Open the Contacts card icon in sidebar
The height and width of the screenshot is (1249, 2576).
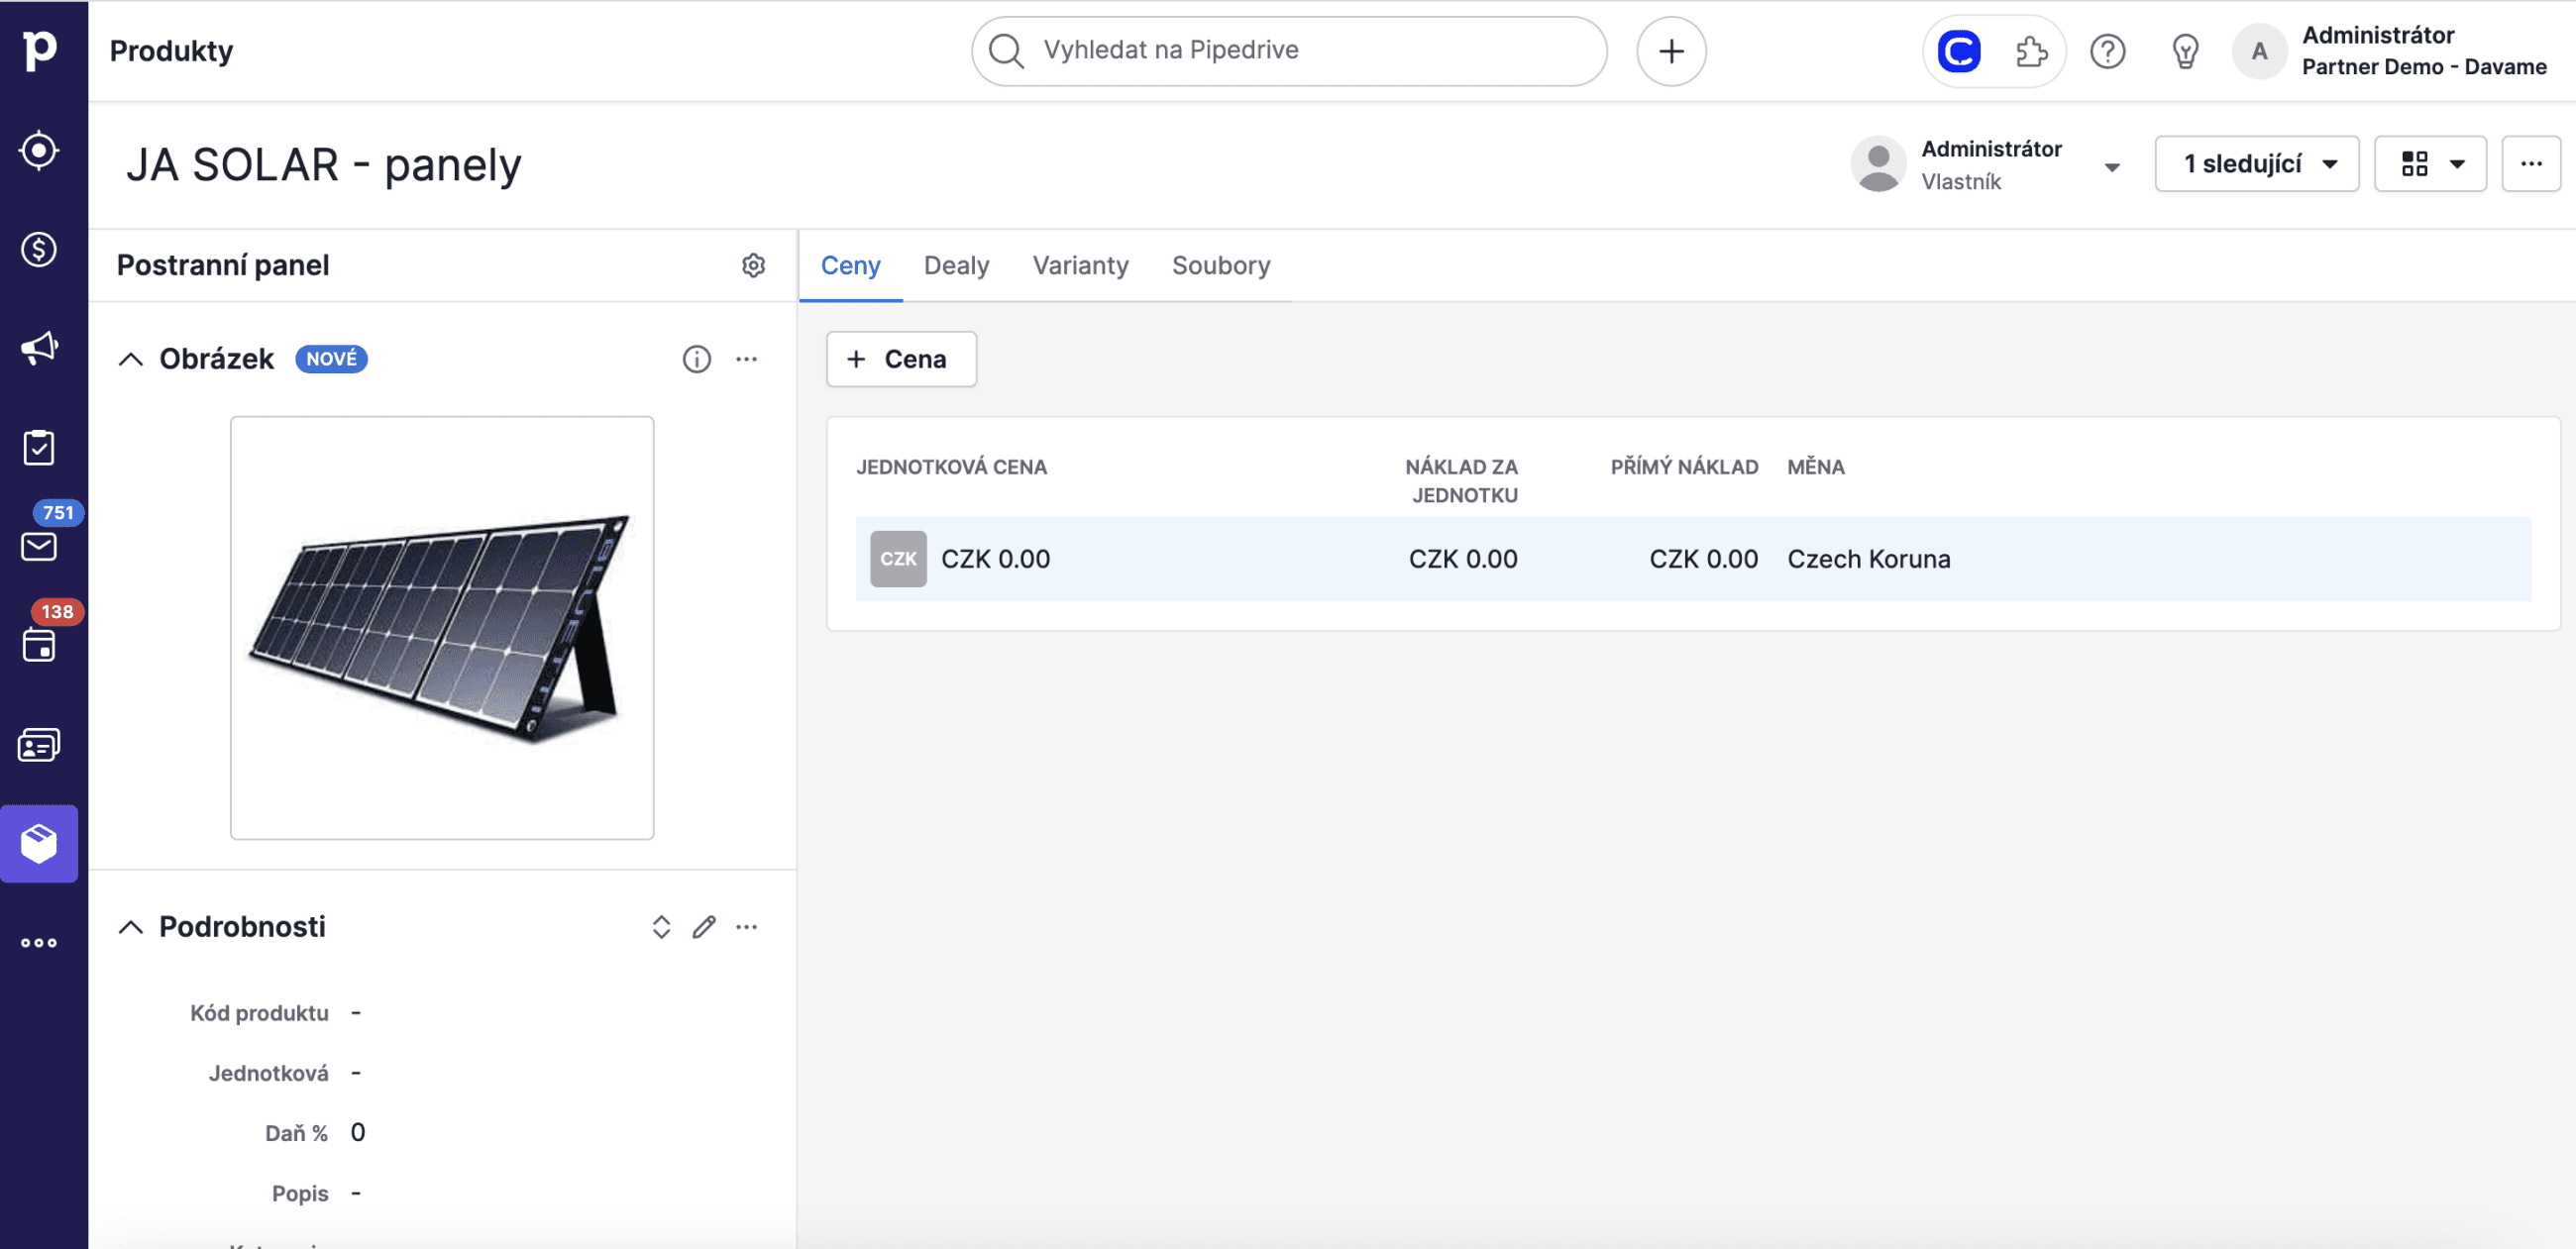[x=39, y=745]
